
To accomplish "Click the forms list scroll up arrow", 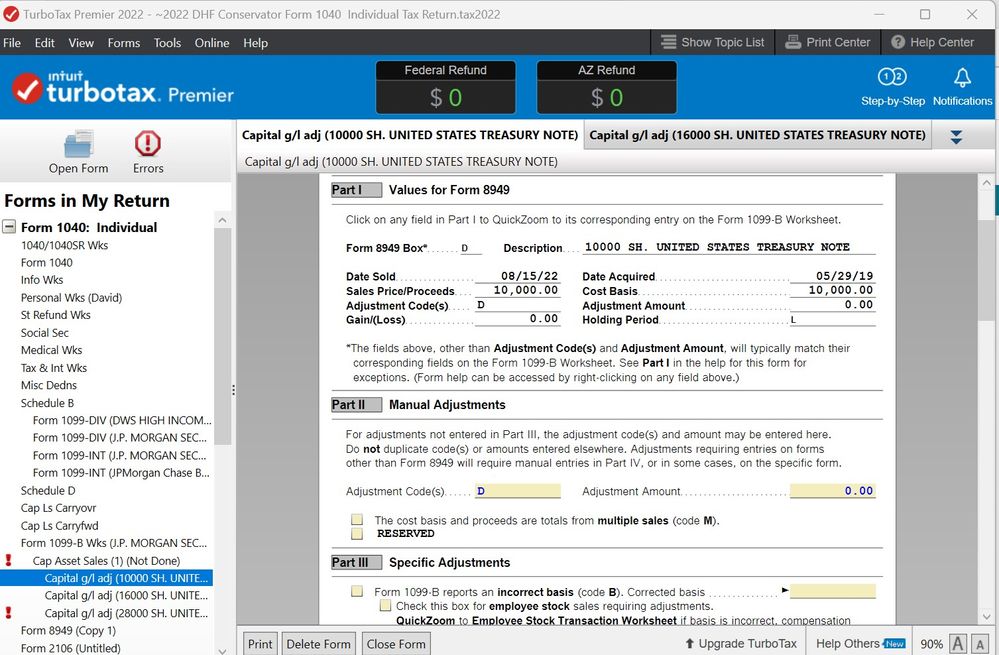I will click(x=222, y=220).
